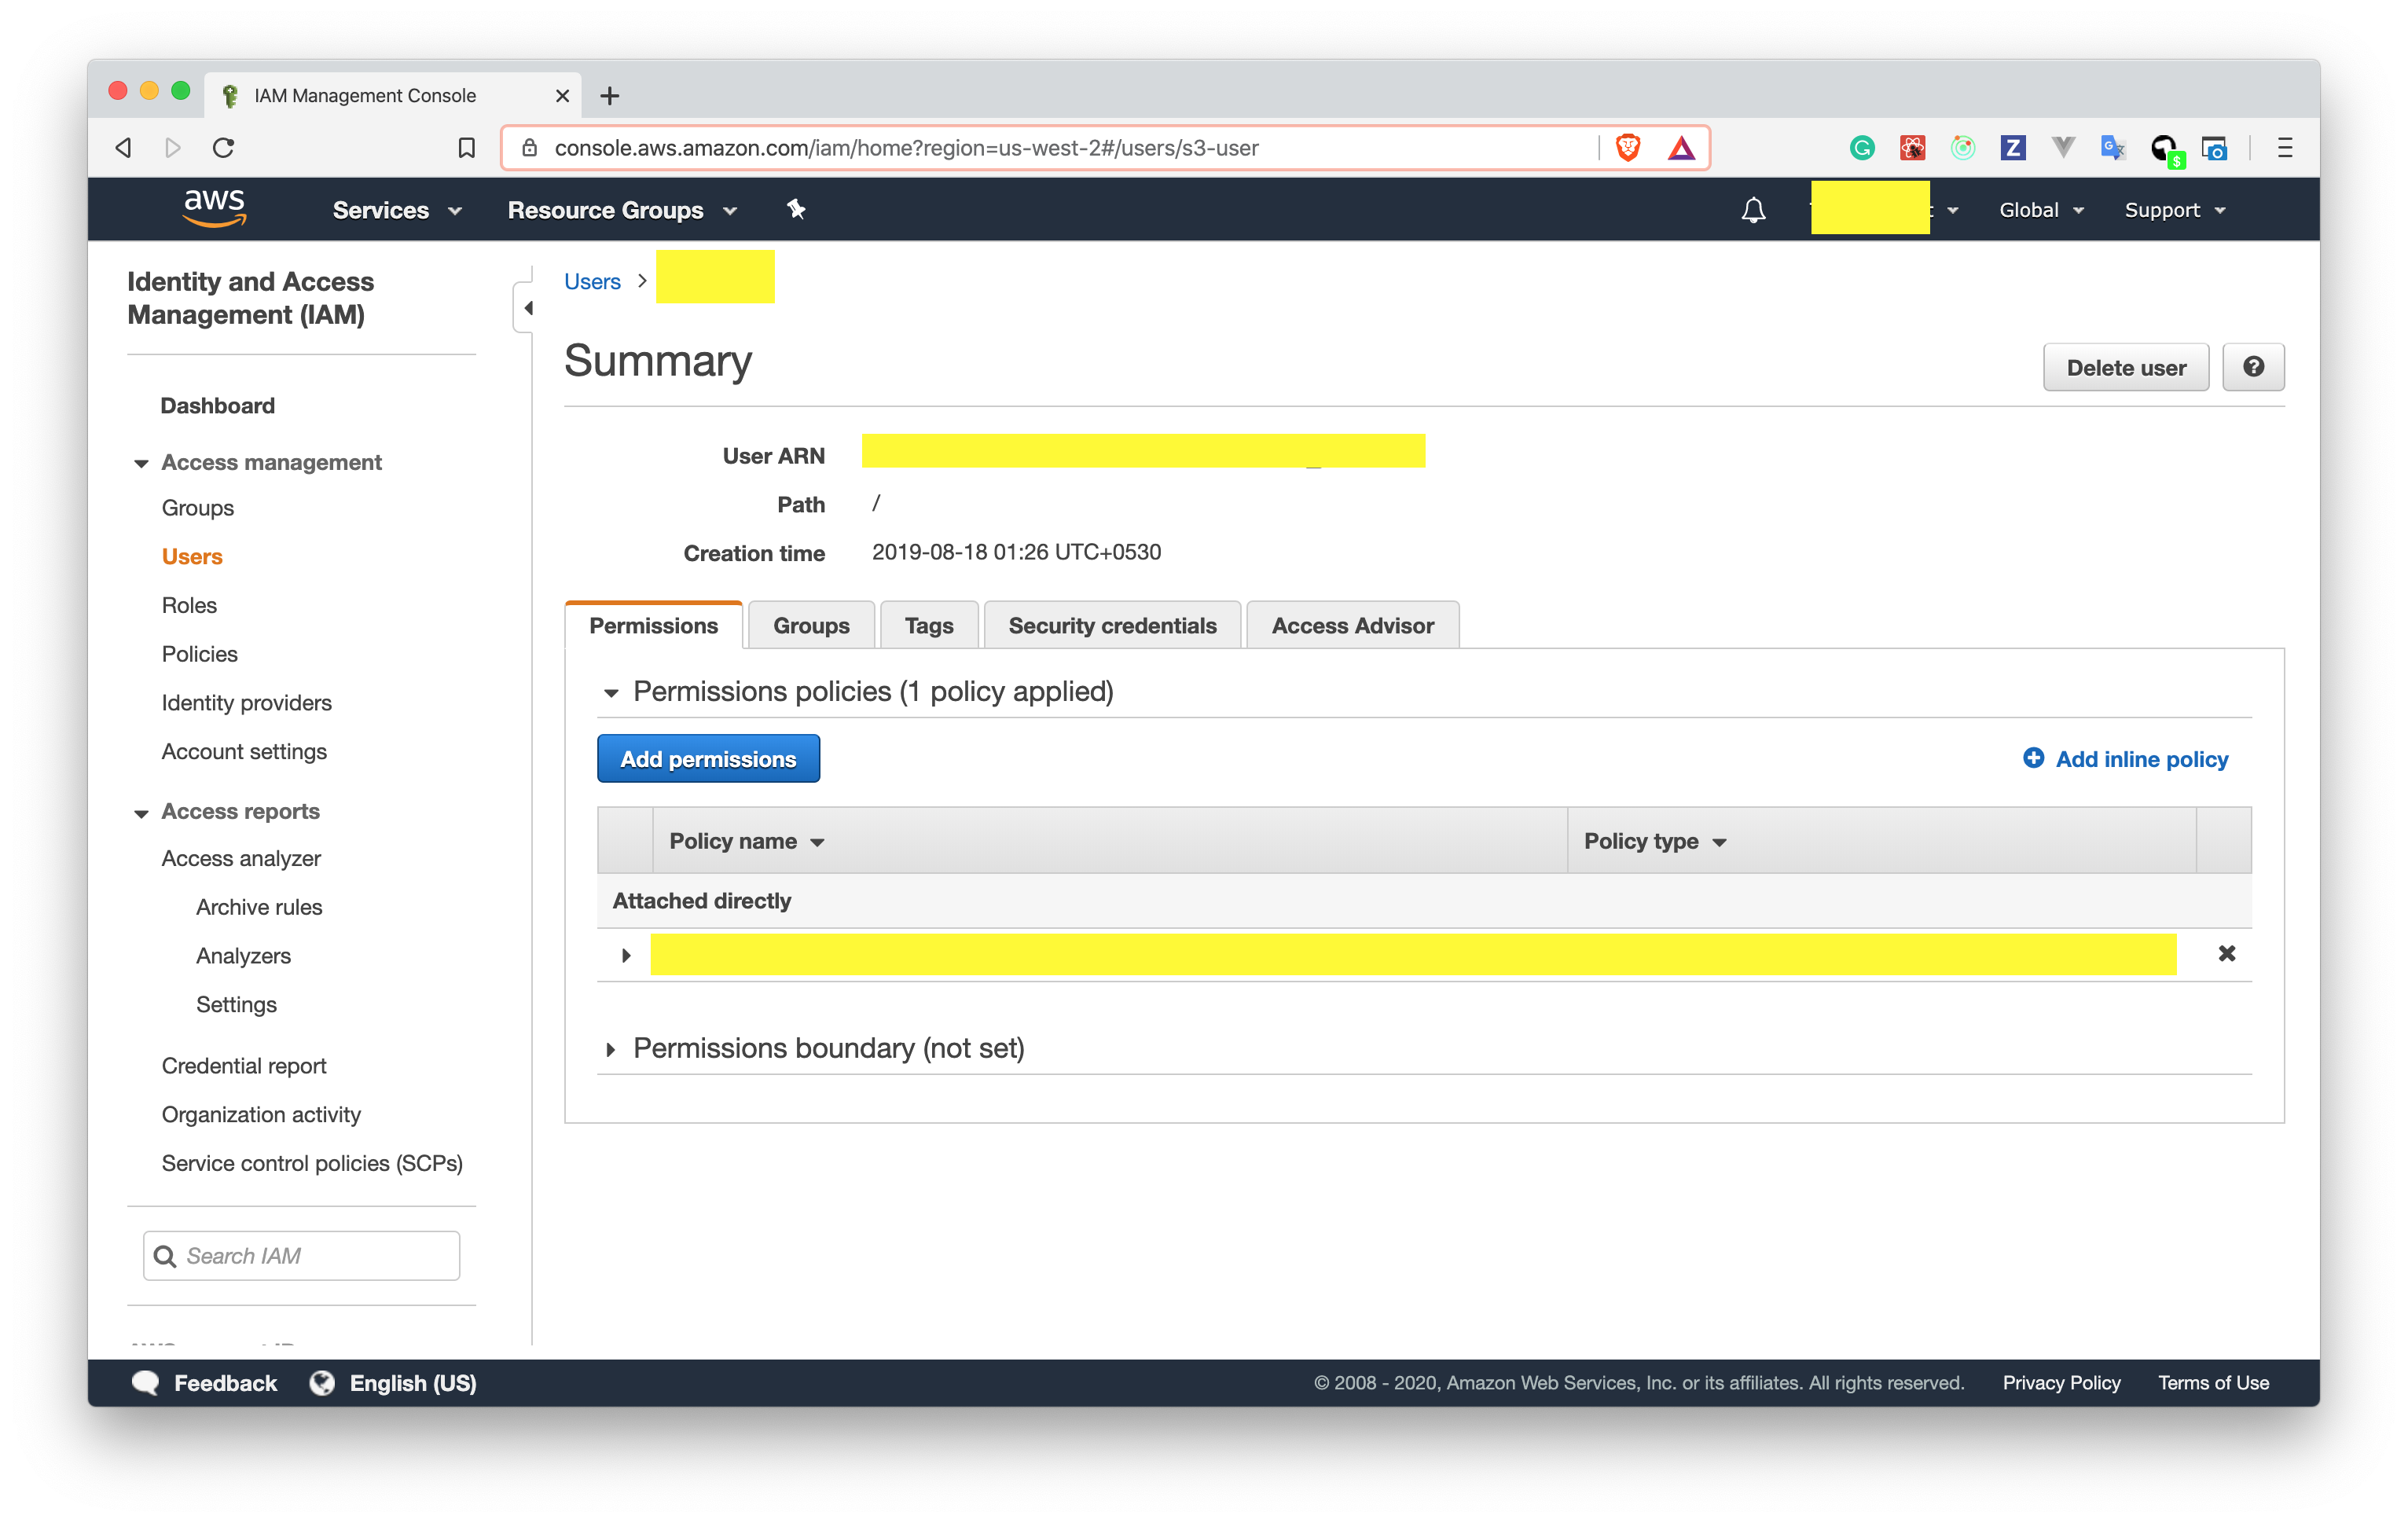
Task: Click Add inline policy link
Action: click(2126, 759)
